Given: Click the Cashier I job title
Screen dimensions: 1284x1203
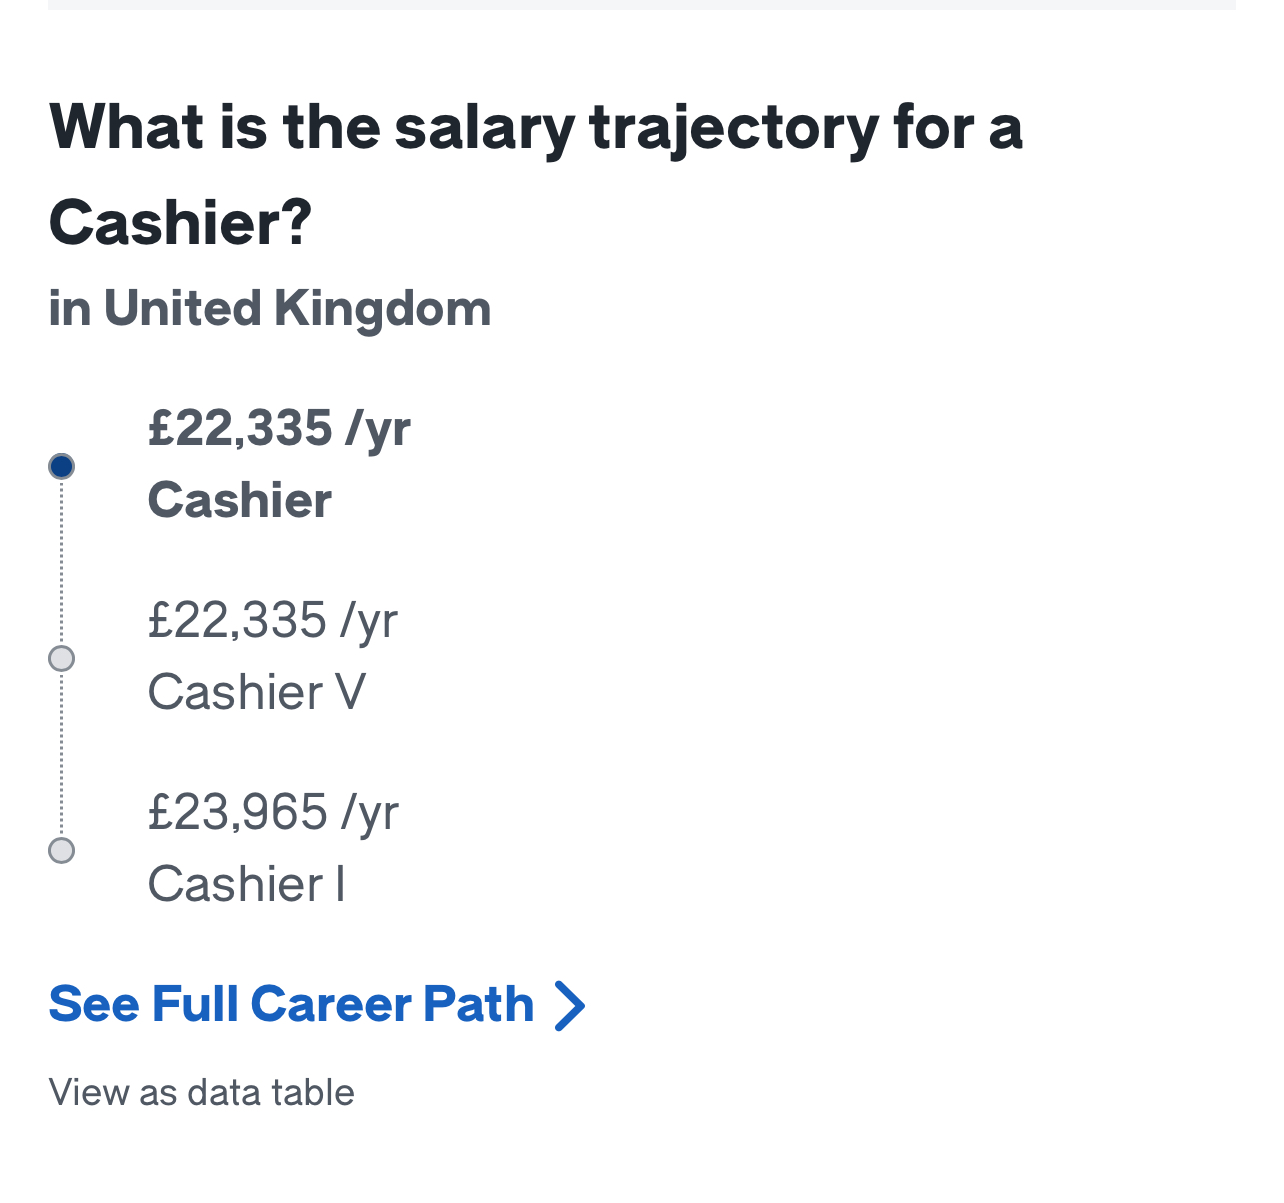Looking at the screenshot, I should coord(246,884).
